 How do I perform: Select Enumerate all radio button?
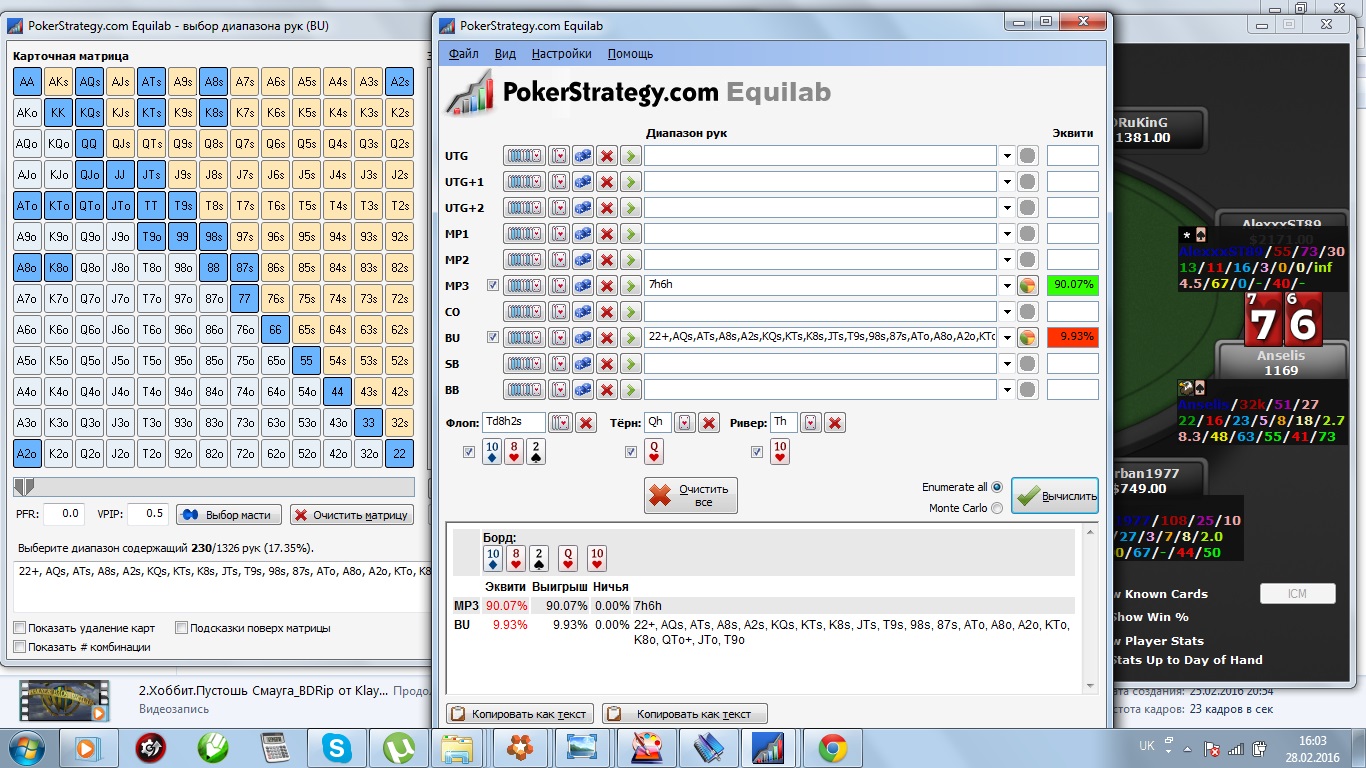[996, 487]
